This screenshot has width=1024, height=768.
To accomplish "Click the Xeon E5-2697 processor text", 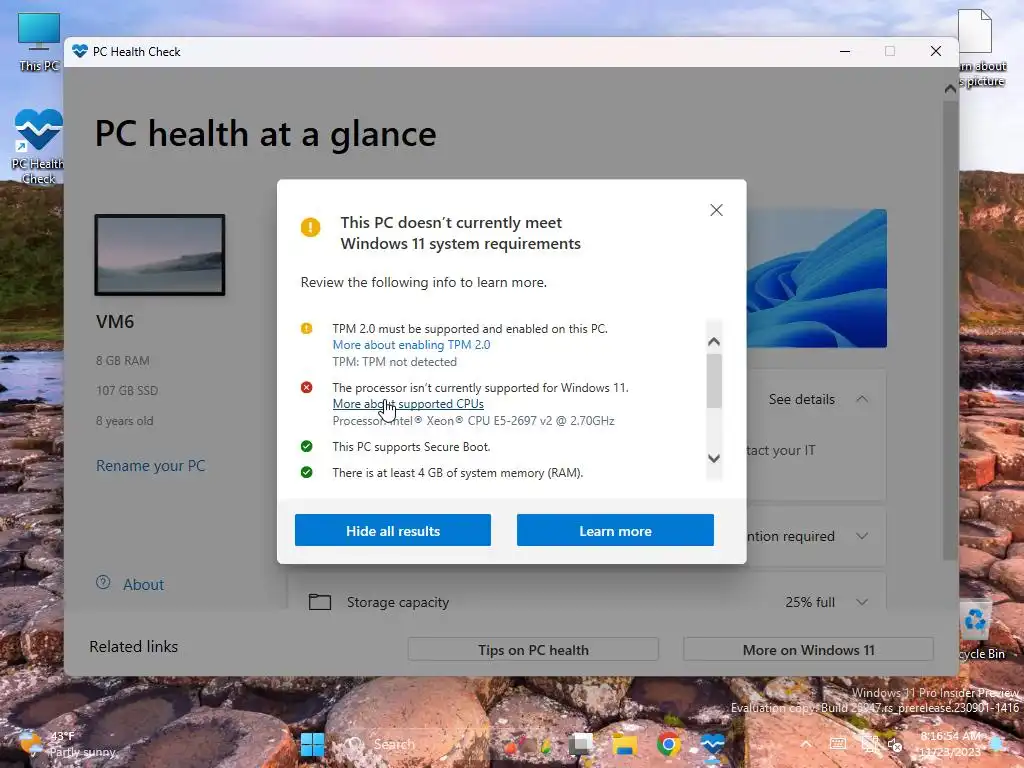I will pos(473,421).
